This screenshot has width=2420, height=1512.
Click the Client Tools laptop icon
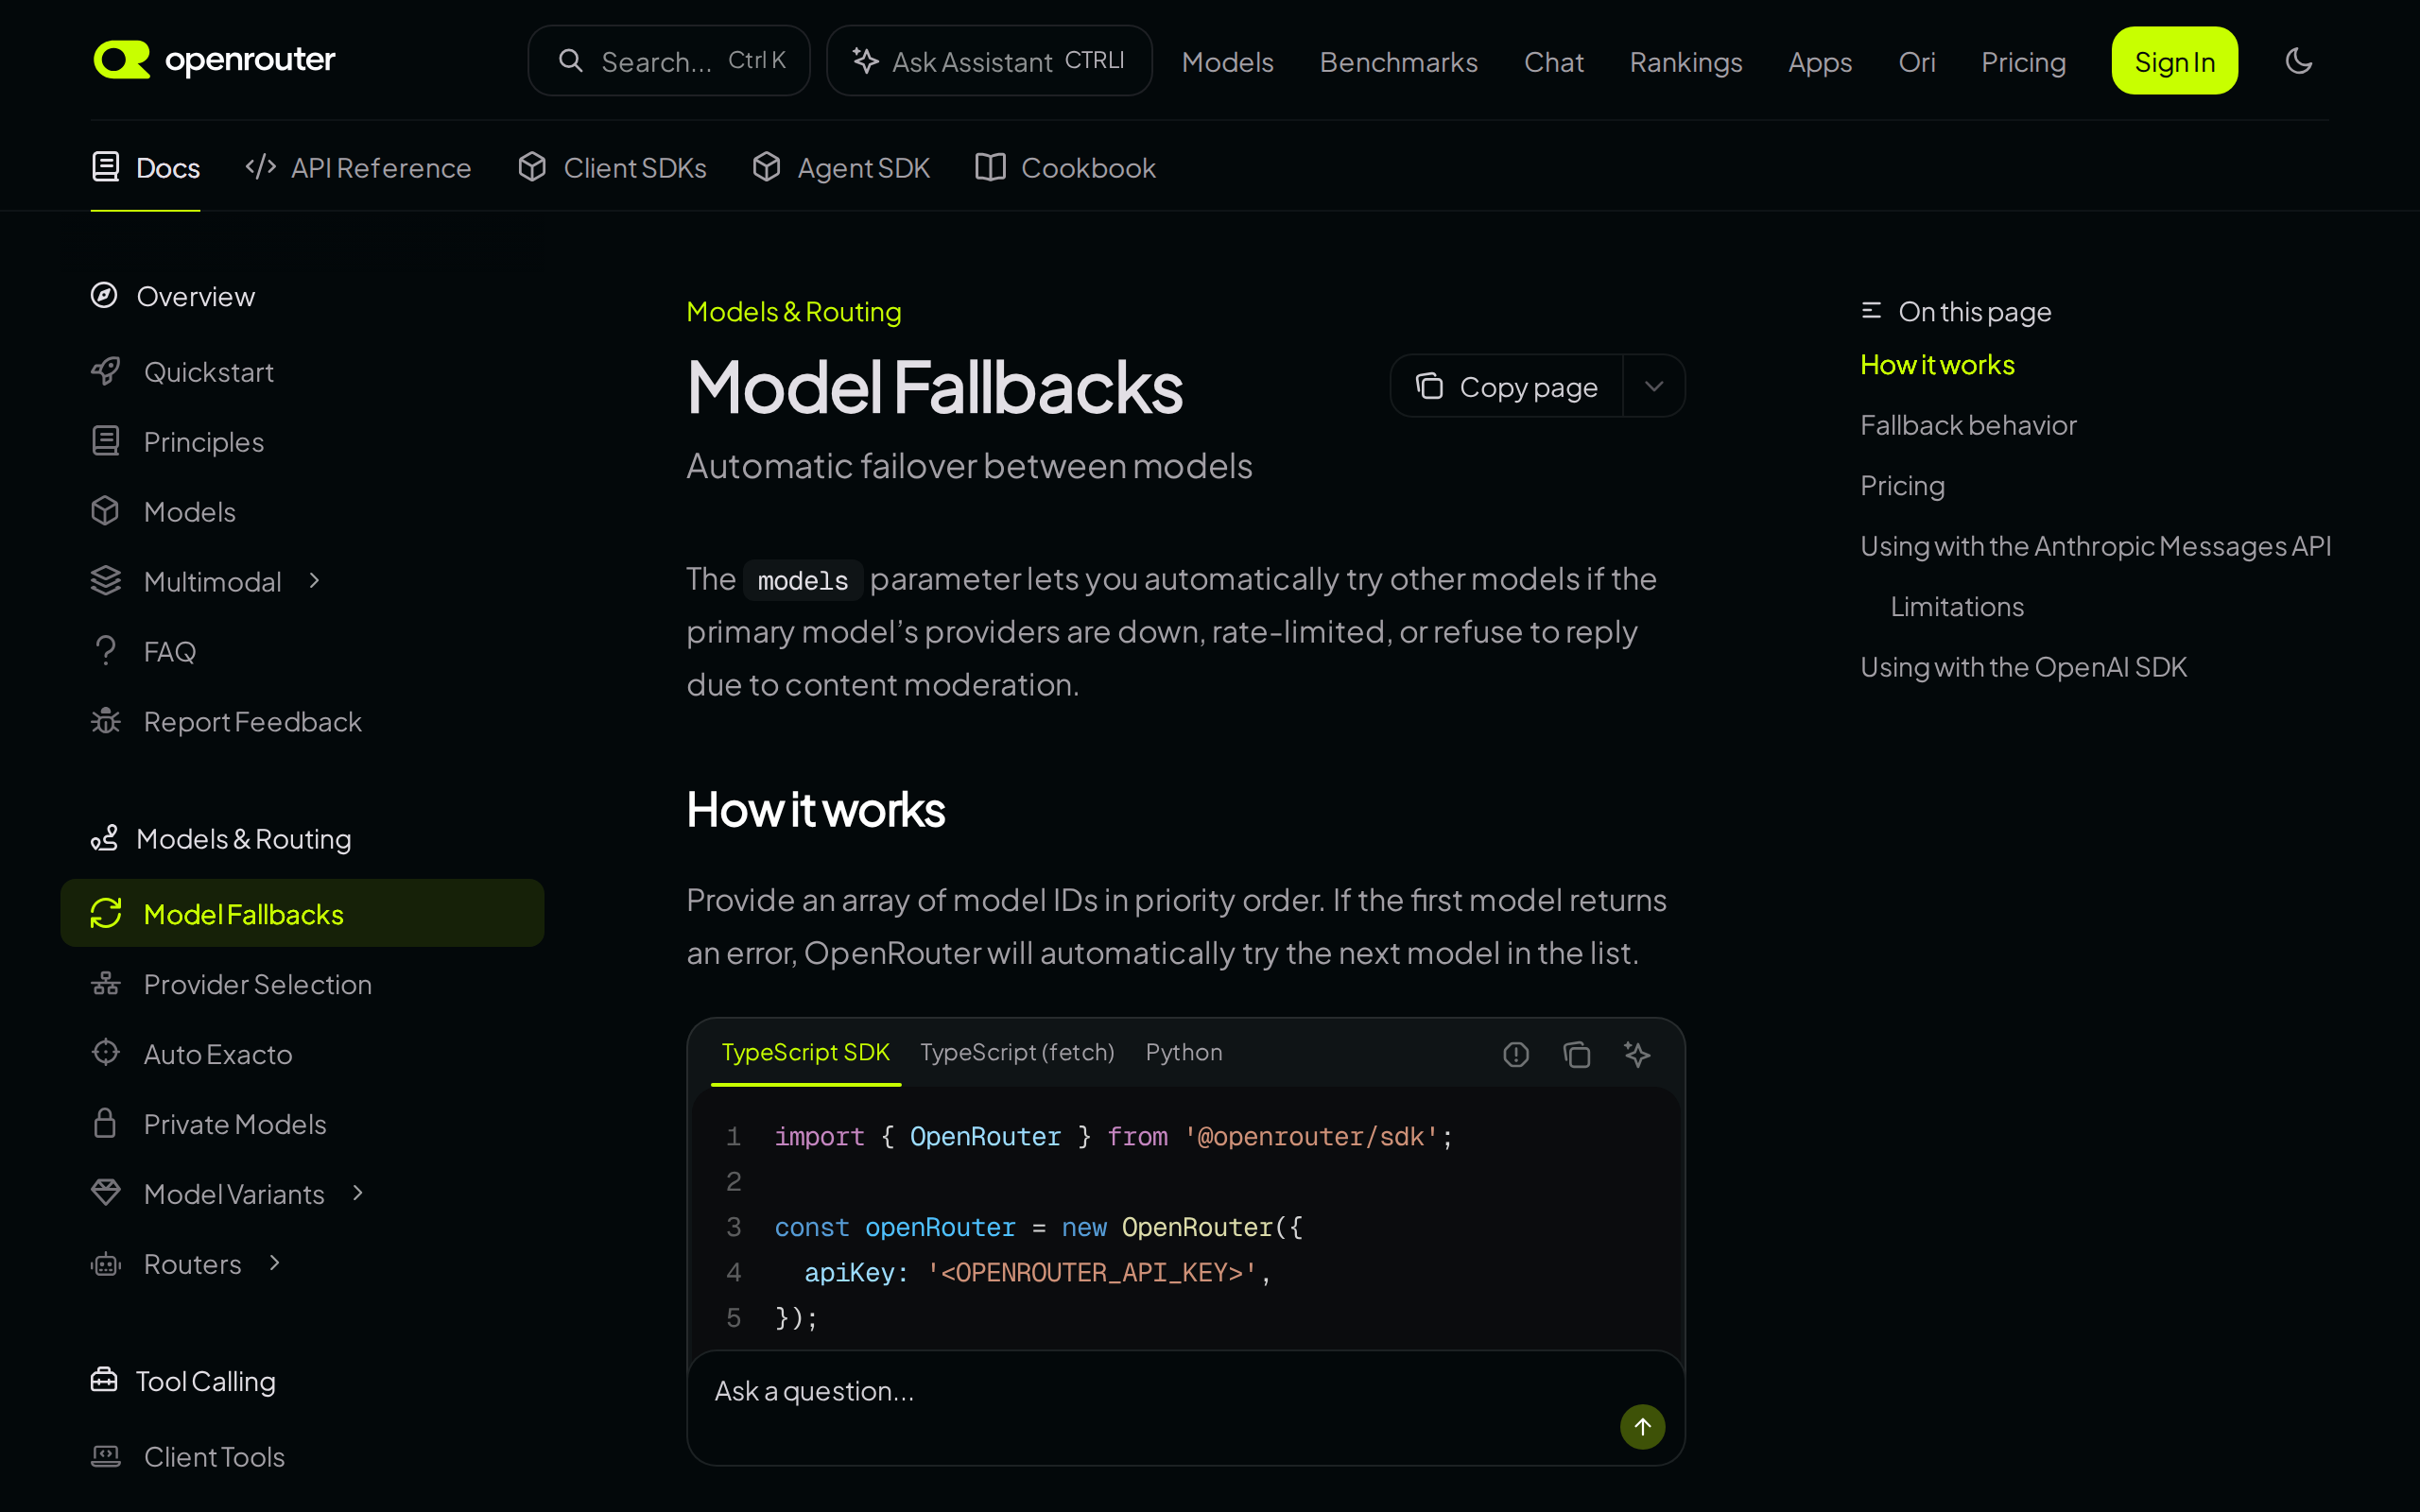coord(105,1456)
